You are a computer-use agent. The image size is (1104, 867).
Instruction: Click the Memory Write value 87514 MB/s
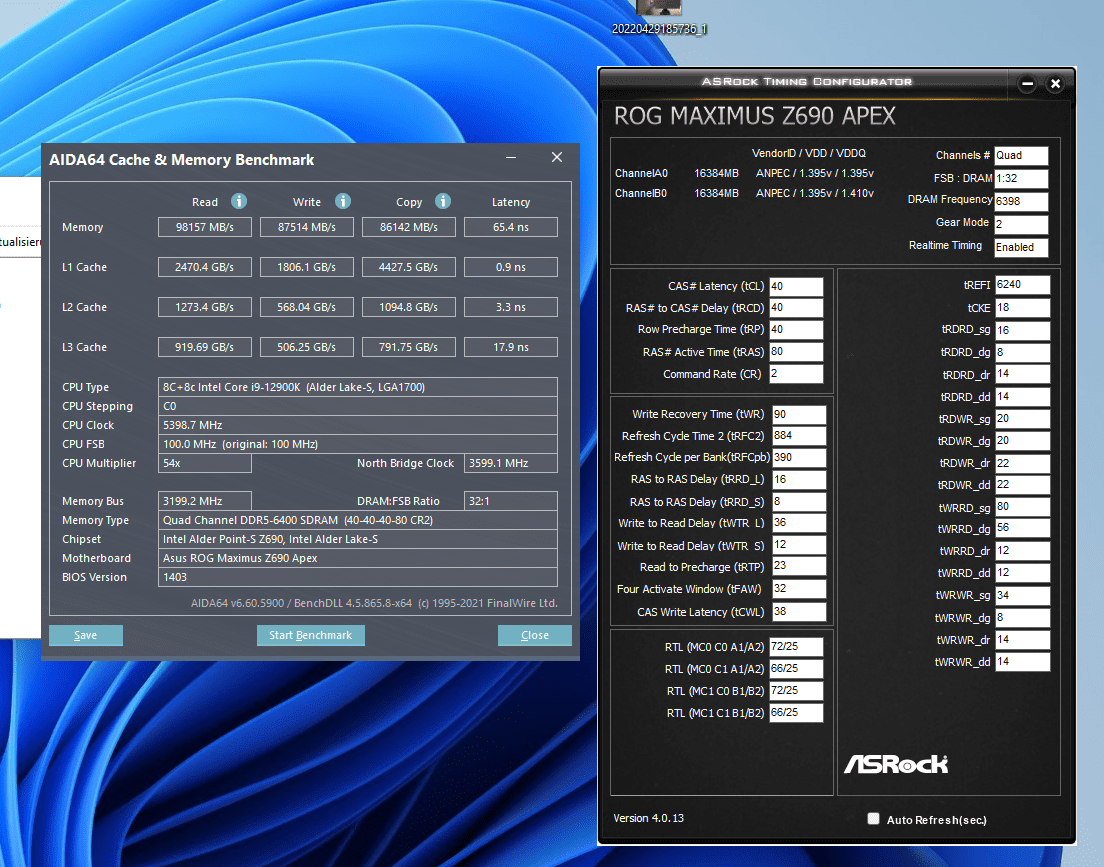tap(307, 227)
